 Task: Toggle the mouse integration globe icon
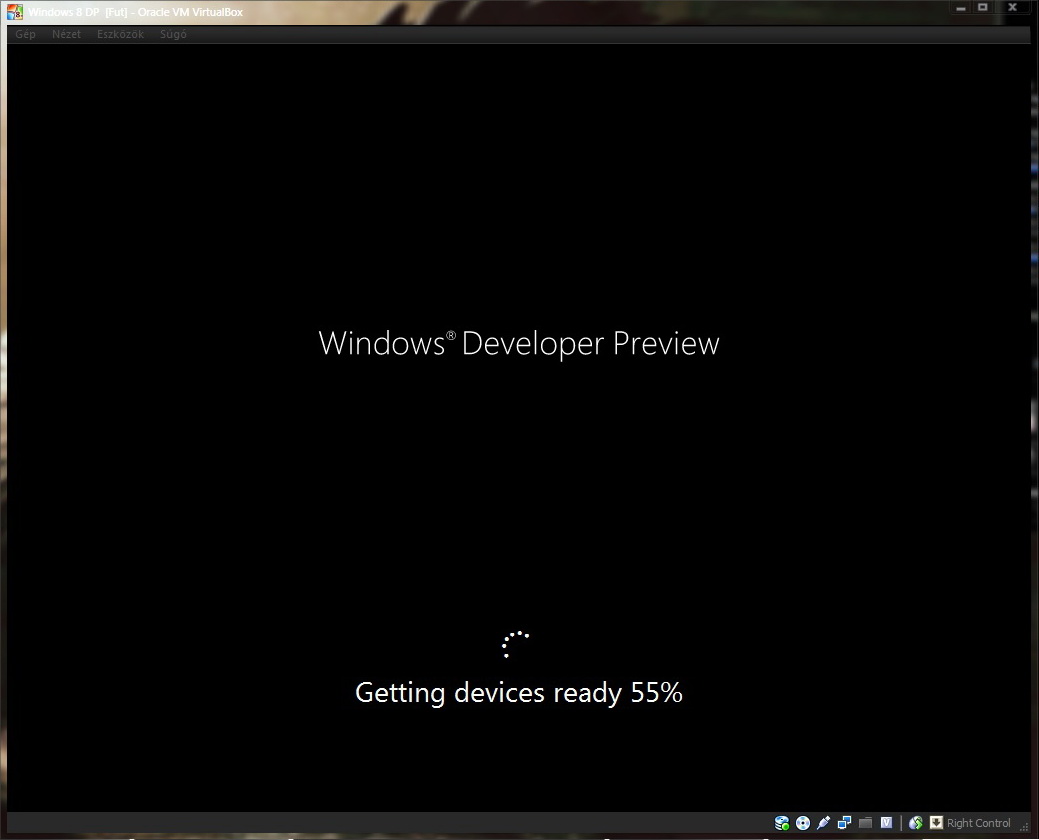coord(916,823)
